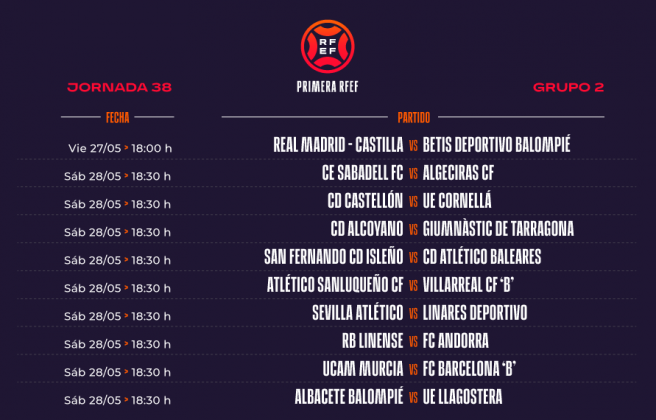The height and width of the screenshot is (420, 656).
Task: Select the Jornada 38 label
Action: 119,87
